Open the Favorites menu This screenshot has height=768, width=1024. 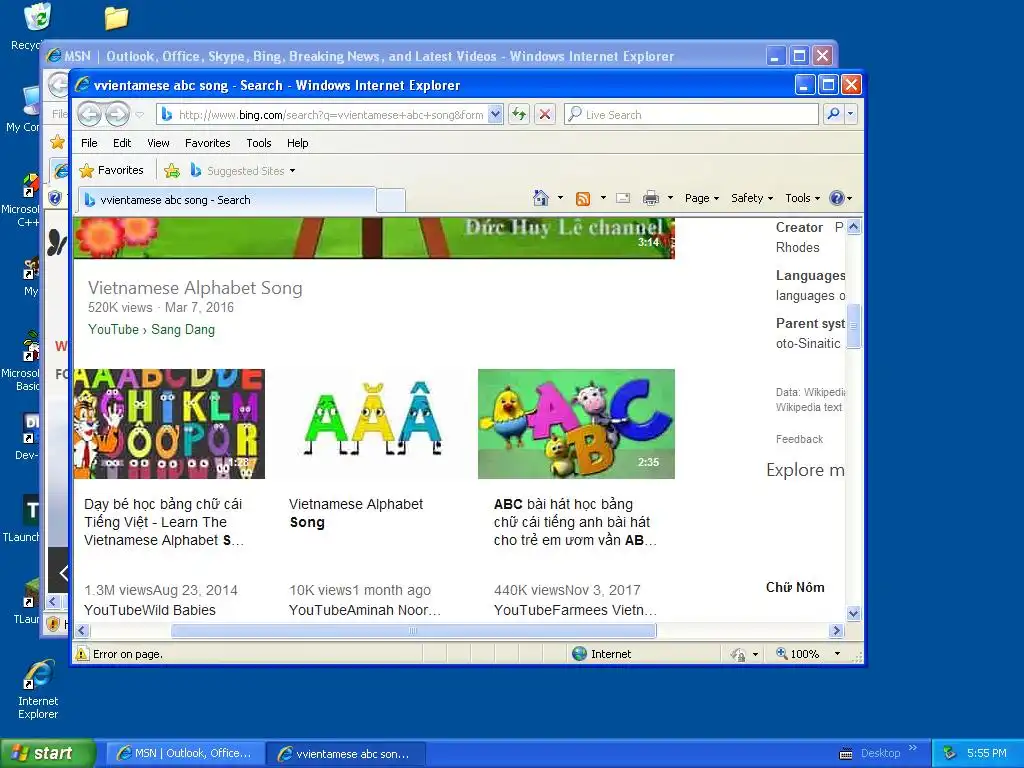(208, 143)
